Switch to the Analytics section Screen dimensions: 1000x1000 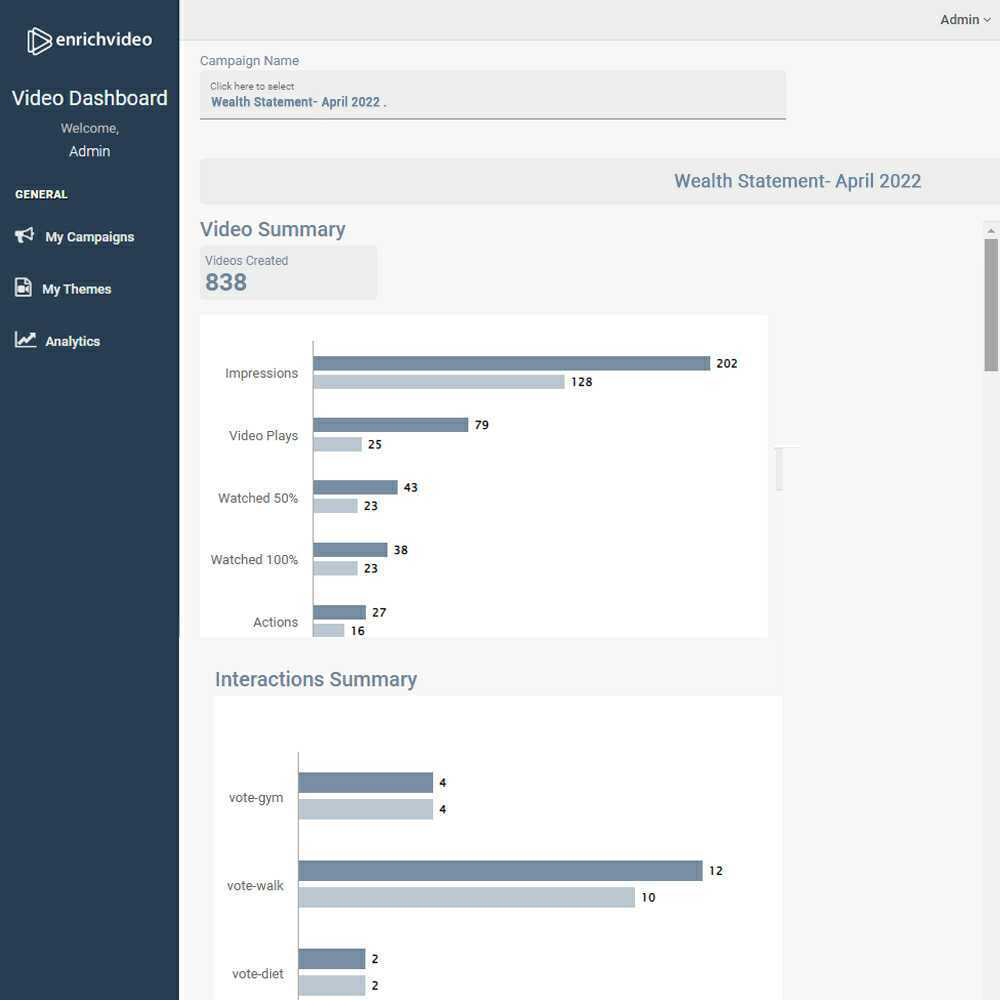[x=72, y=341]
